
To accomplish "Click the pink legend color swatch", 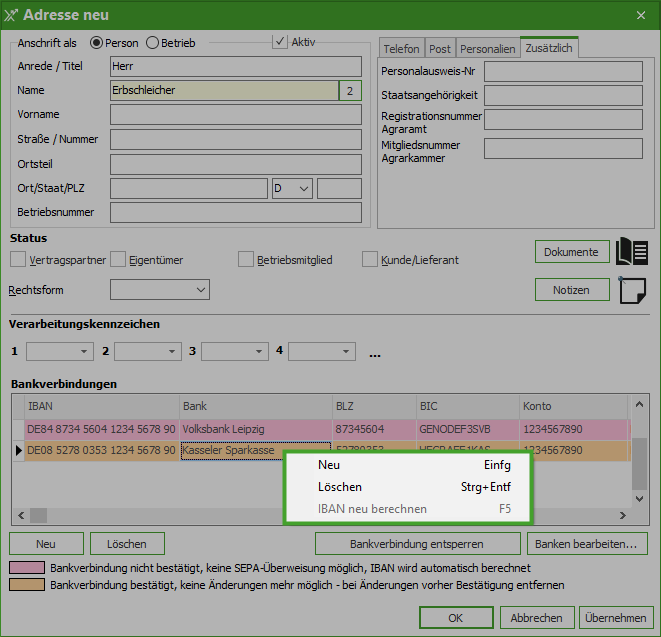I will [x=27, y=568].
